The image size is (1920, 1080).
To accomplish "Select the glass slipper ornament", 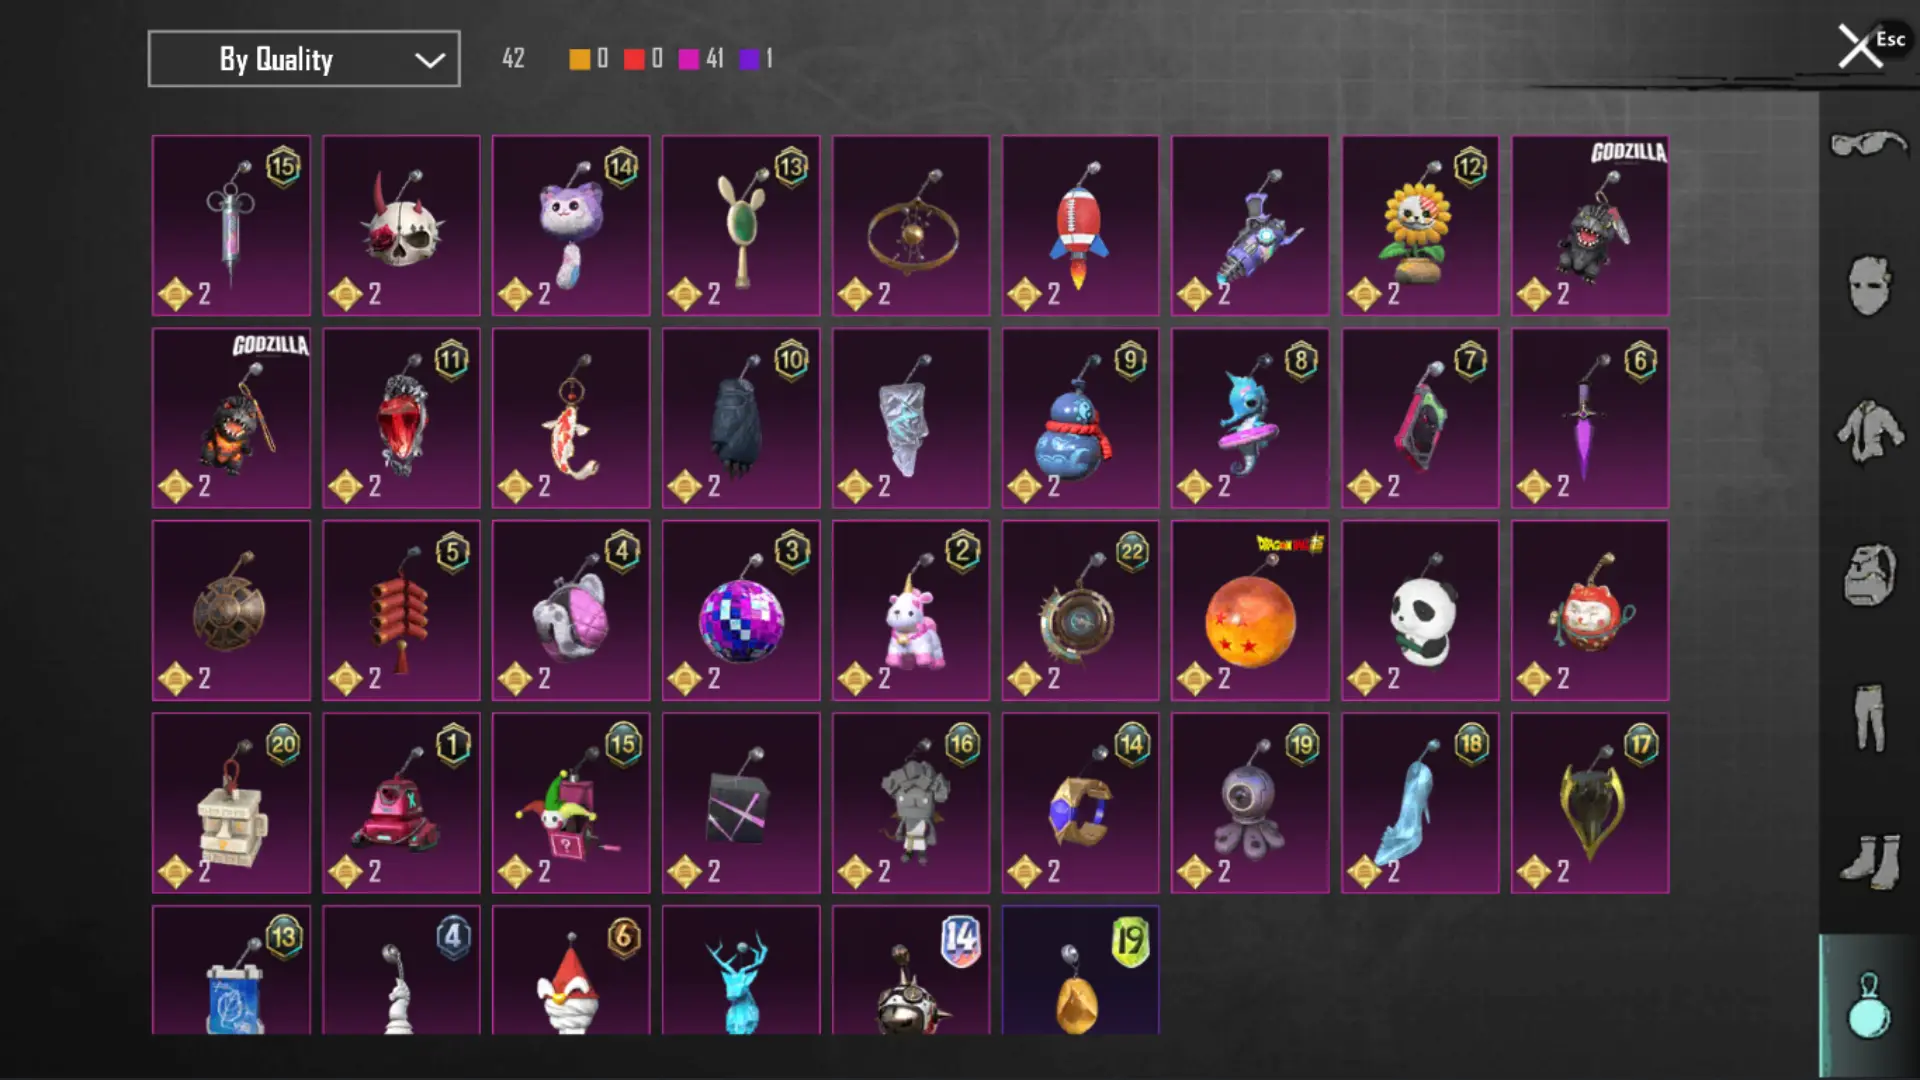I will (x=1420, y=803).
